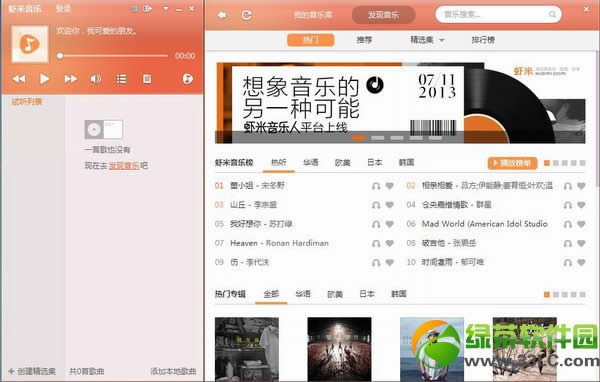Show 华语 tab under 热门专辑
600x382 pixels.
303,294
